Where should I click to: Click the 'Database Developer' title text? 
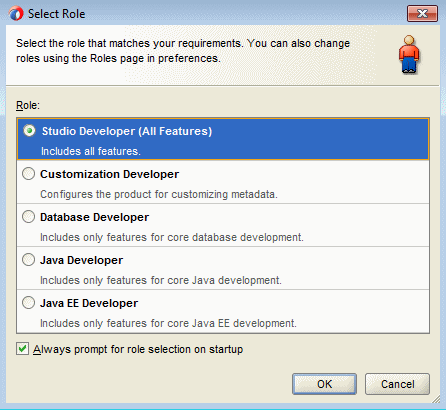point(94,217)
